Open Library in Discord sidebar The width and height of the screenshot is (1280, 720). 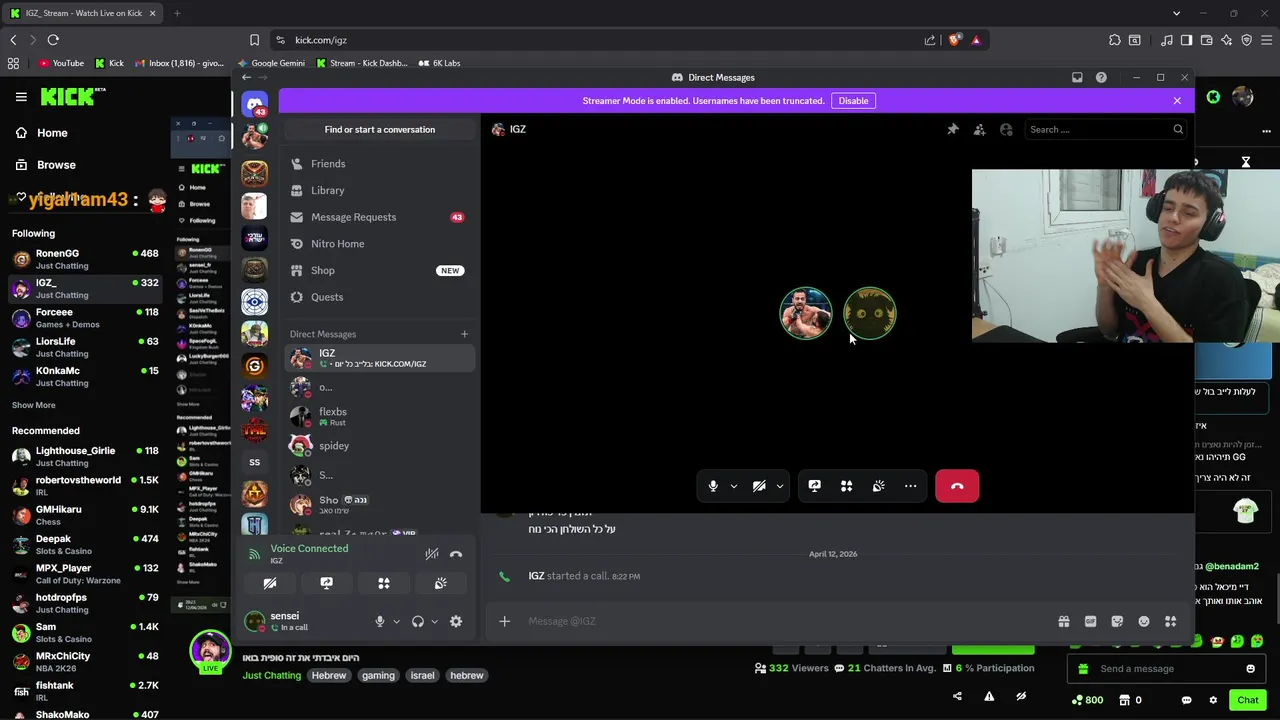pos(380,190)
